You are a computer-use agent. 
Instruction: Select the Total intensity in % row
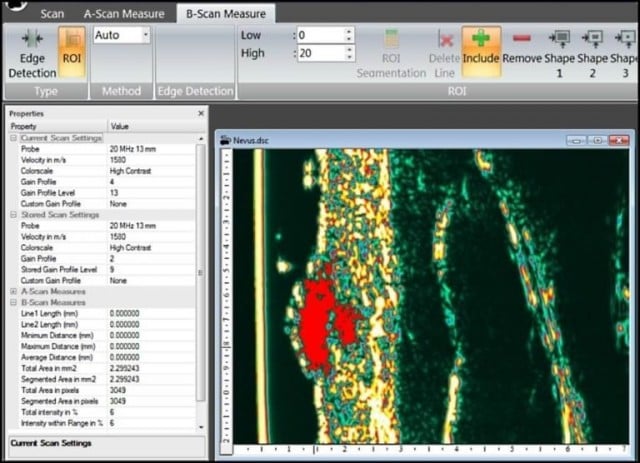pos(102,412)
